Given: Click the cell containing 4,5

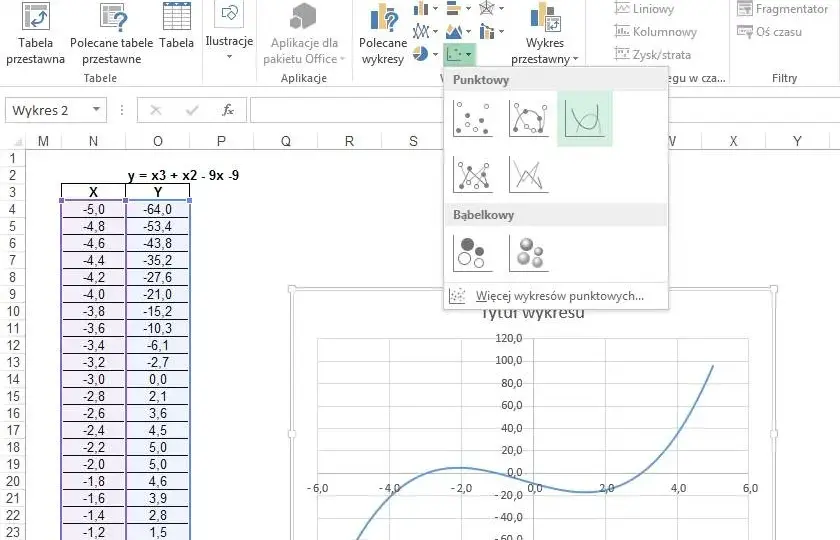Looking at the screenshot, I should 158,430.
